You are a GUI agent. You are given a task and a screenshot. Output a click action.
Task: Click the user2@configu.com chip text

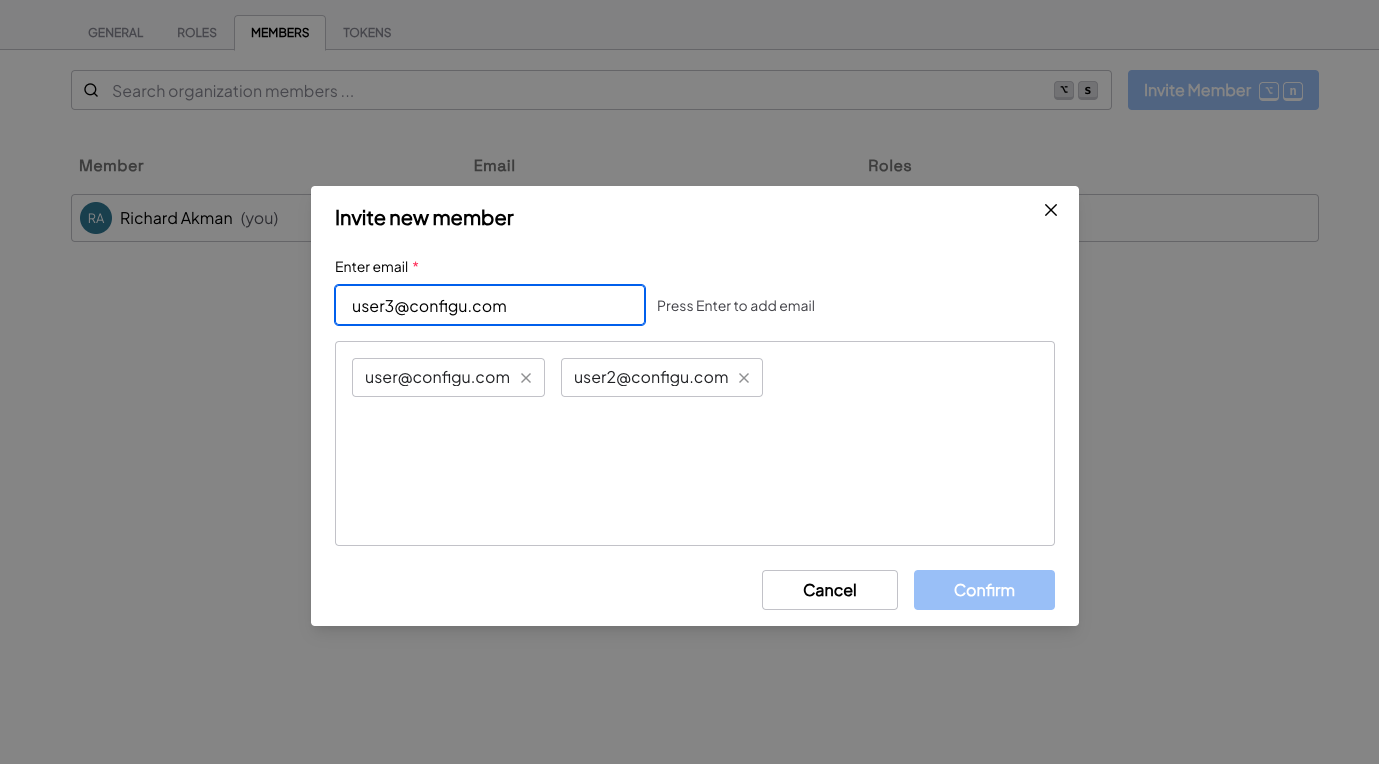tap(651, 377)
